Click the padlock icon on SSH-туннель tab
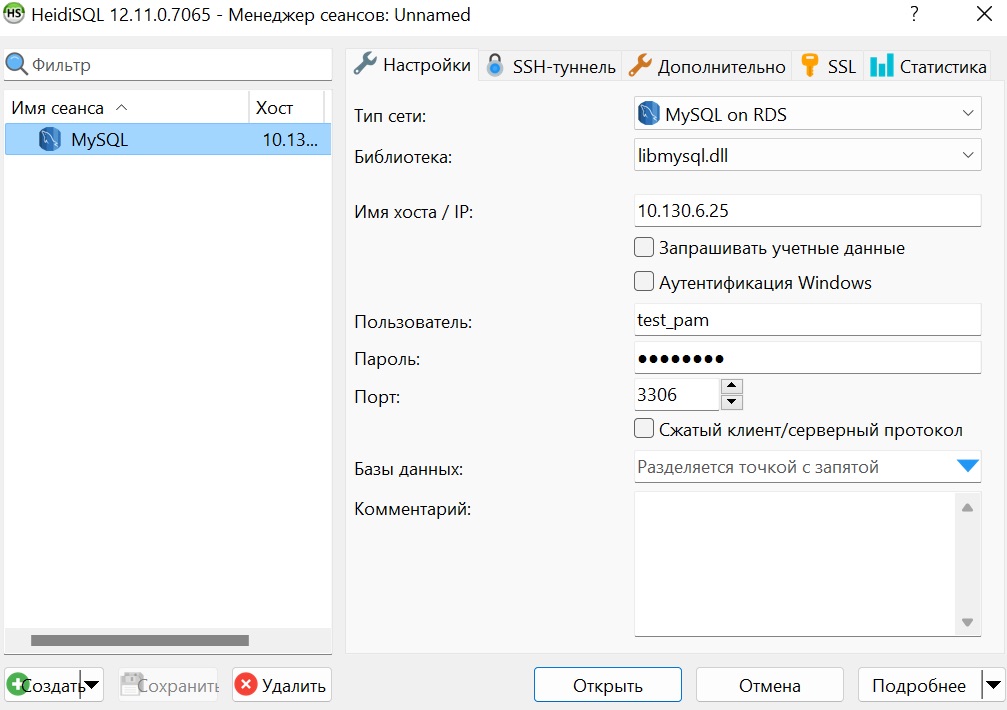 [495, 66]
